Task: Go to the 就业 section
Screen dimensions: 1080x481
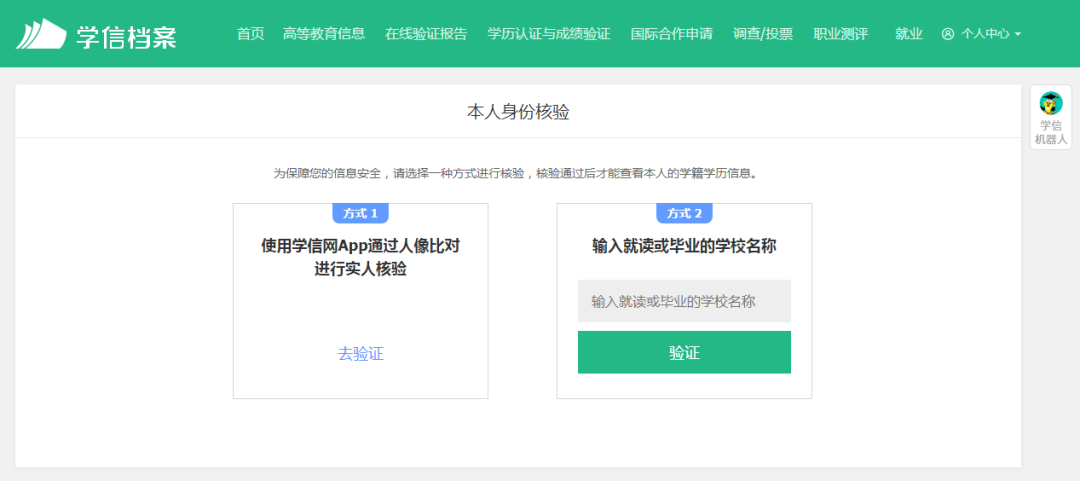Action: pyautogui.click(x=908, y=34)
